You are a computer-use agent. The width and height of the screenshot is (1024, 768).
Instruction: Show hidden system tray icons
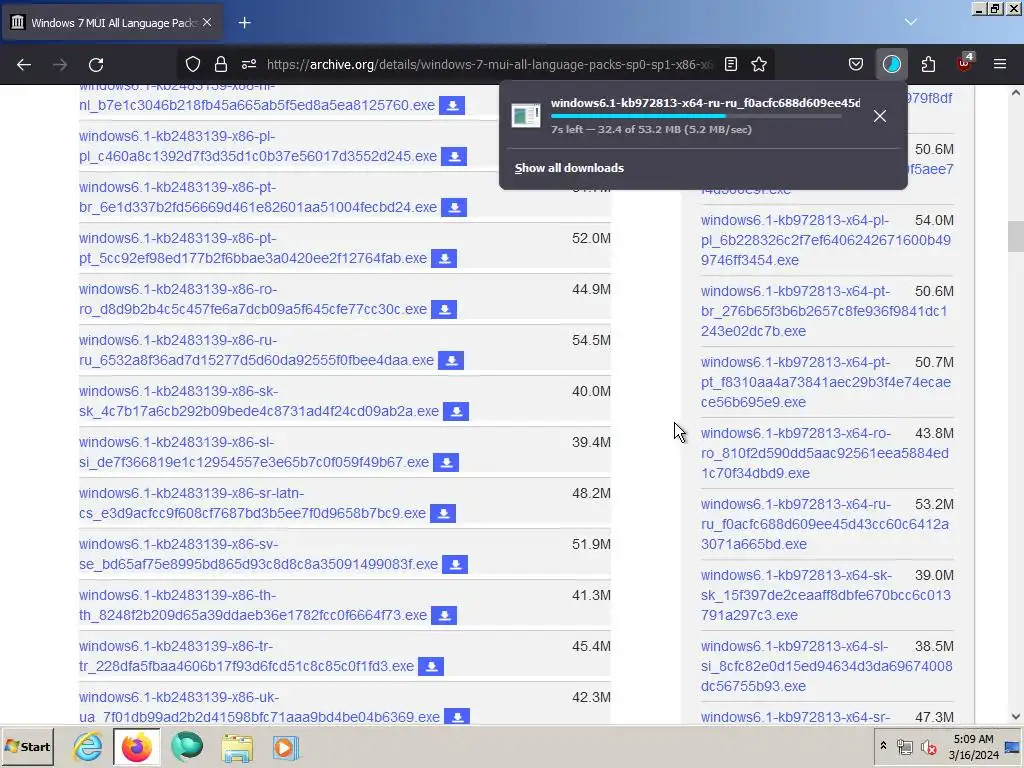tap(884, 746)
